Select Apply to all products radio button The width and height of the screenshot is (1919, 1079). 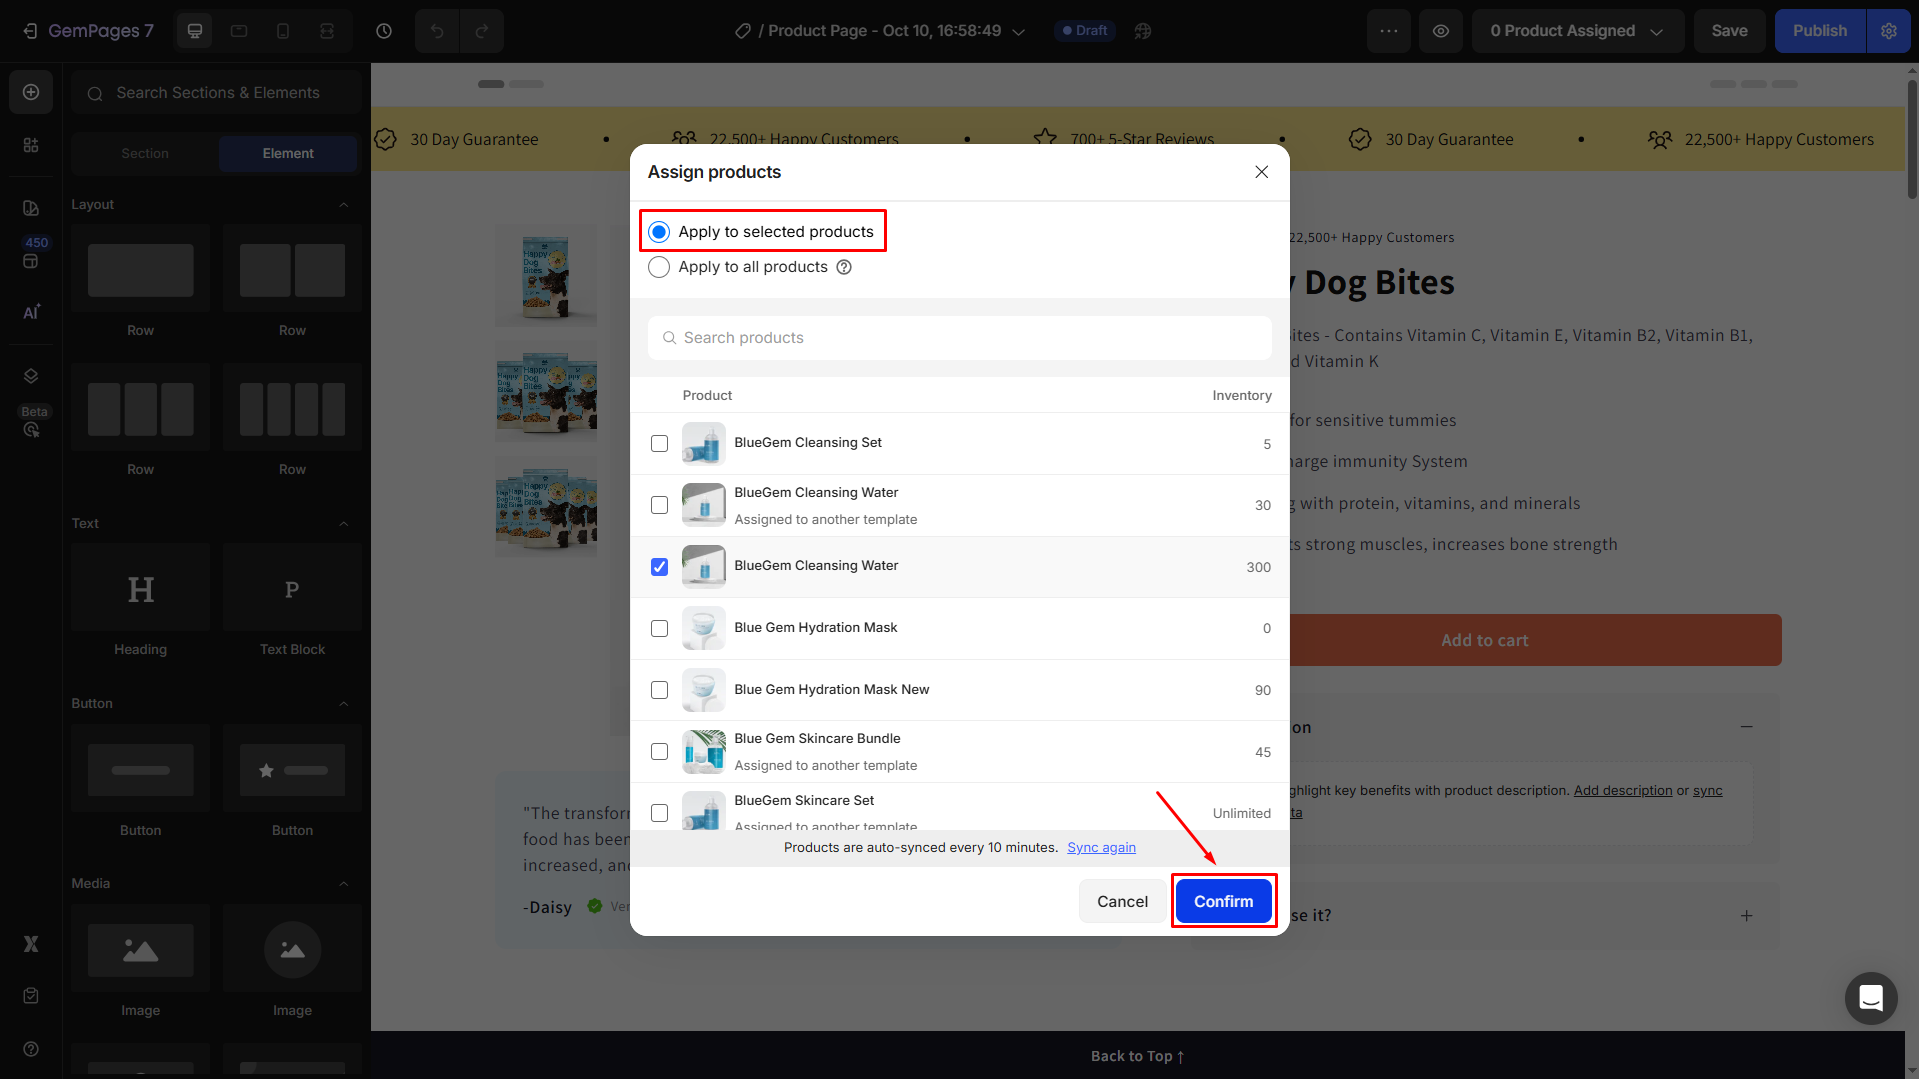(659, 267)
